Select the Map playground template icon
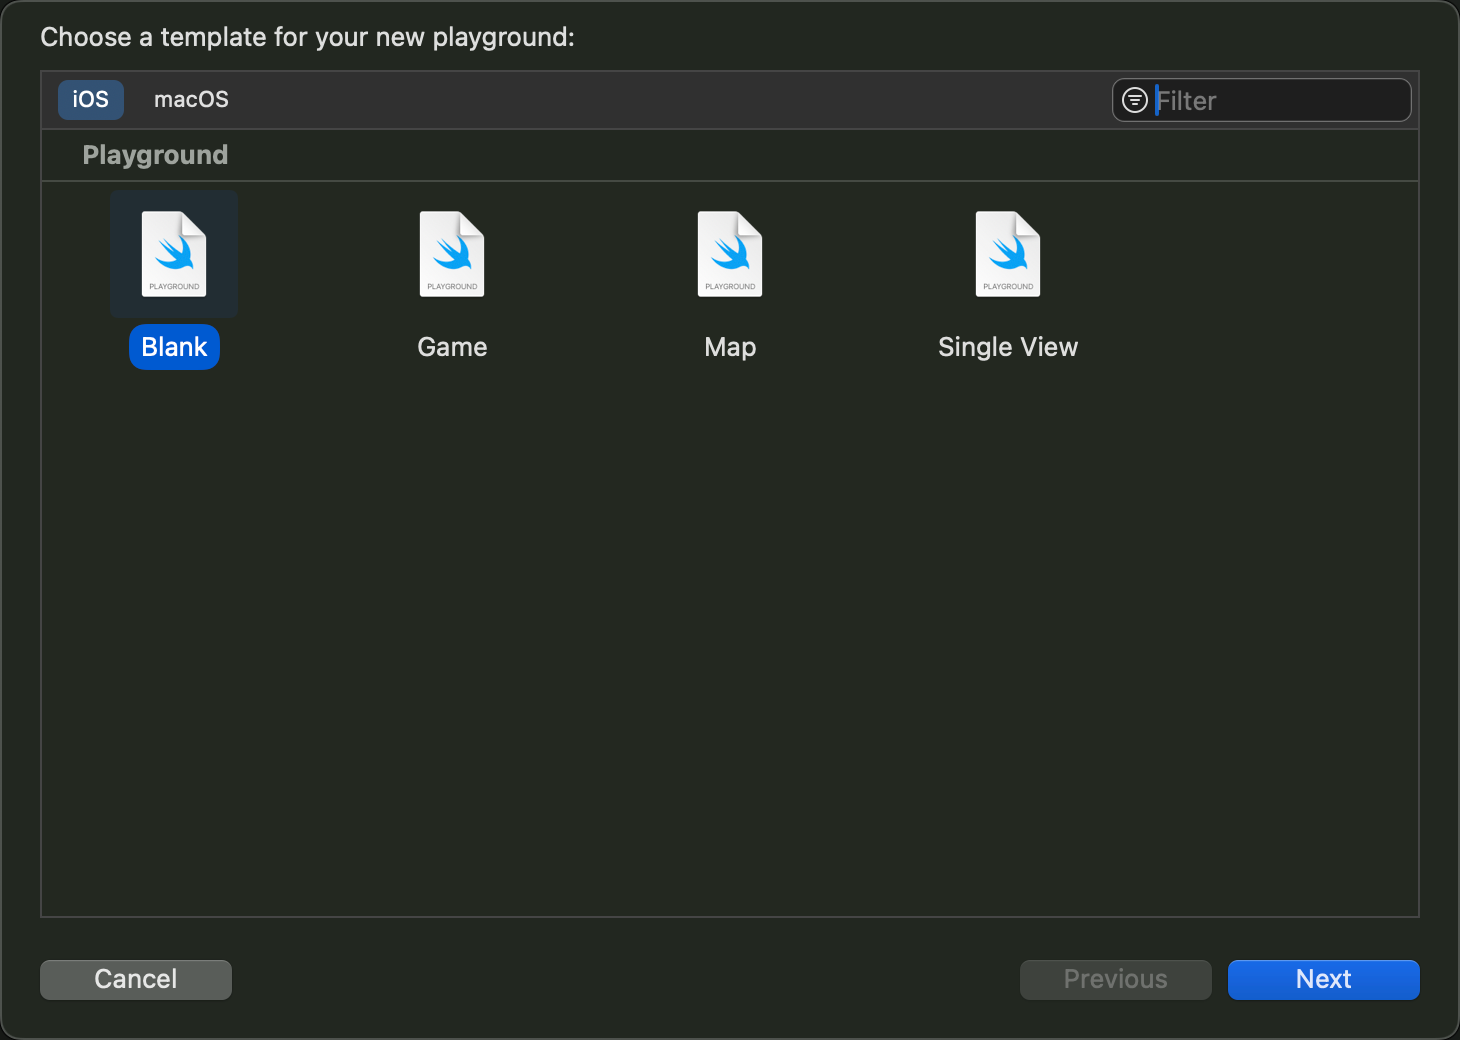The width and height of the screenshot is (1460, 1040). [730, 254]
